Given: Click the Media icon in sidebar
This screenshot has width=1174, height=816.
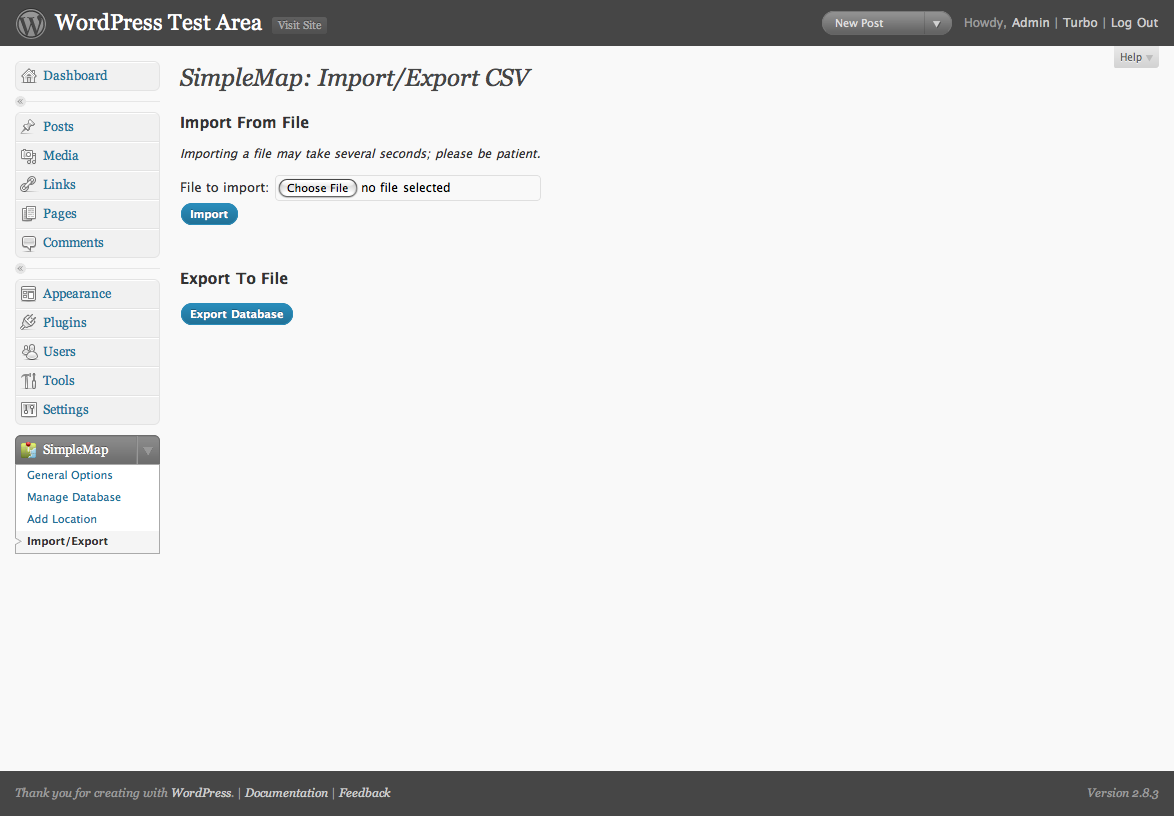Looking at the screenshot, I should [28, 156].
